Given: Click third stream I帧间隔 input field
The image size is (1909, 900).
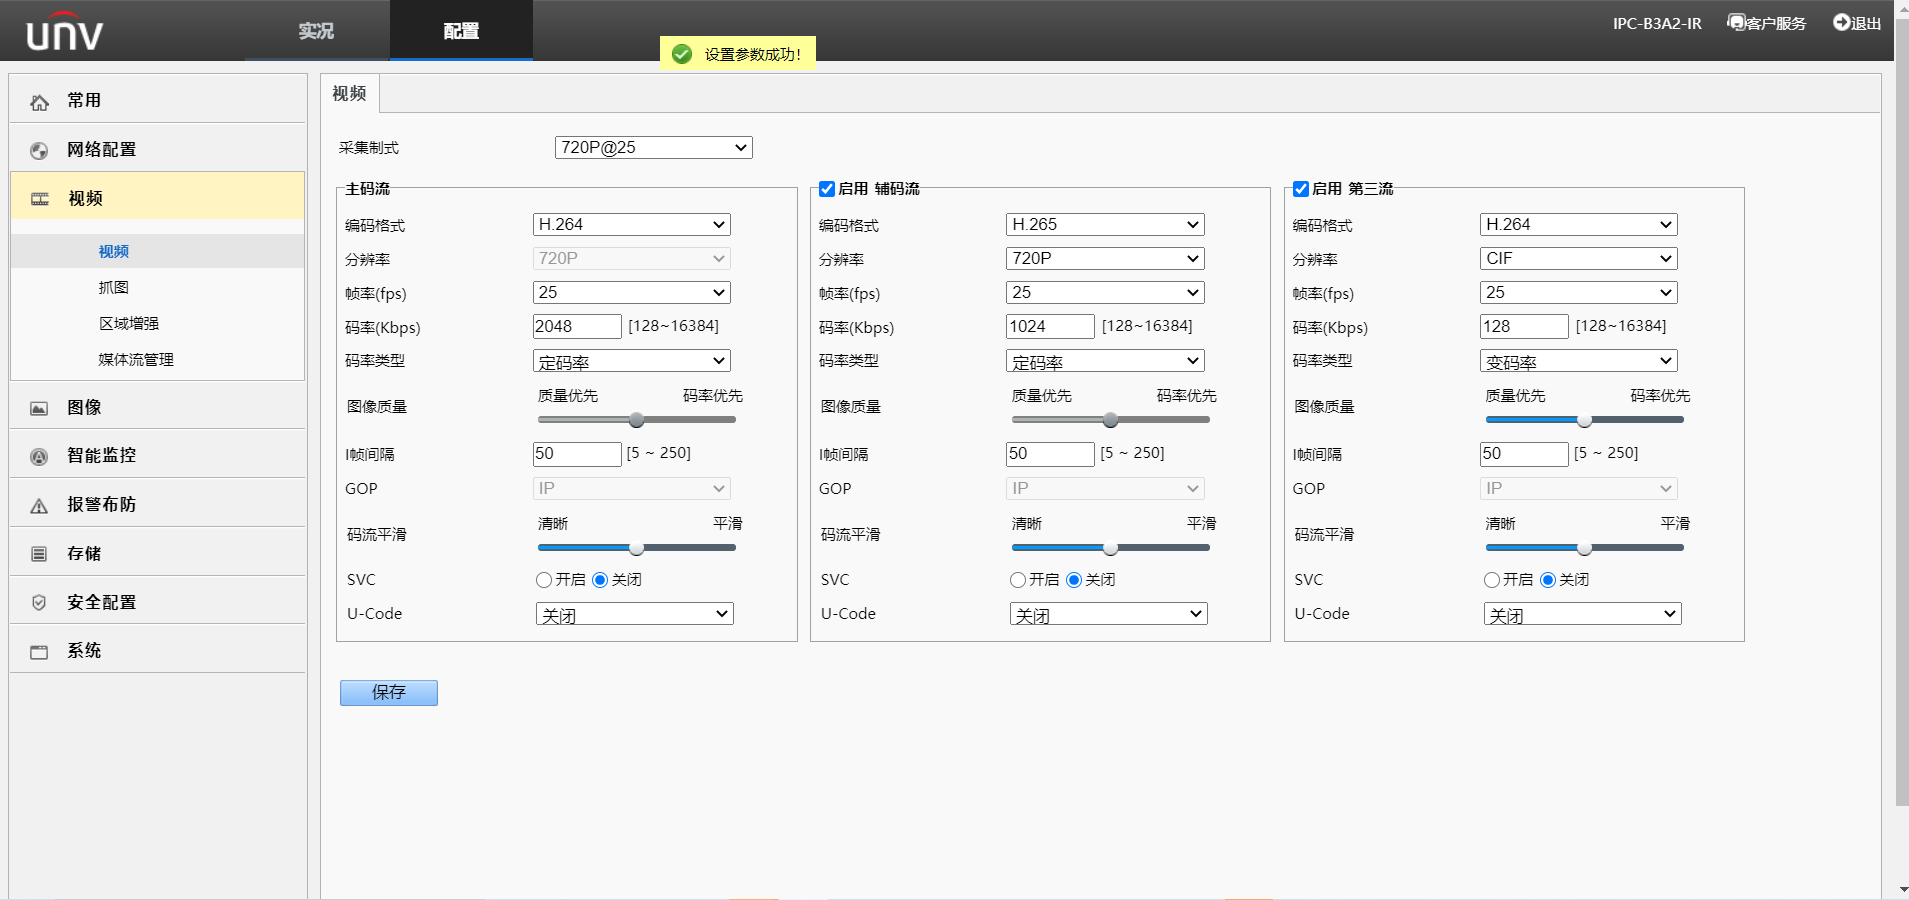Looking at the screenshot, I should coord(1525,454).
